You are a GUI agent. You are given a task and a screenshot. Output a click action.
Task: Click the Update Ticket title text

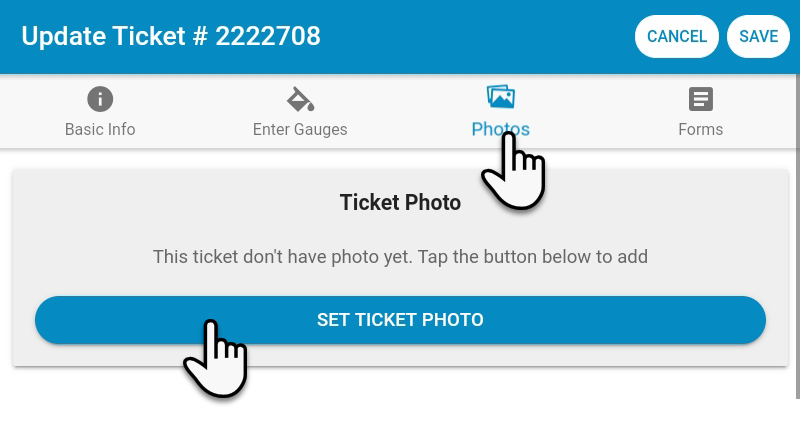pos(115,36)
